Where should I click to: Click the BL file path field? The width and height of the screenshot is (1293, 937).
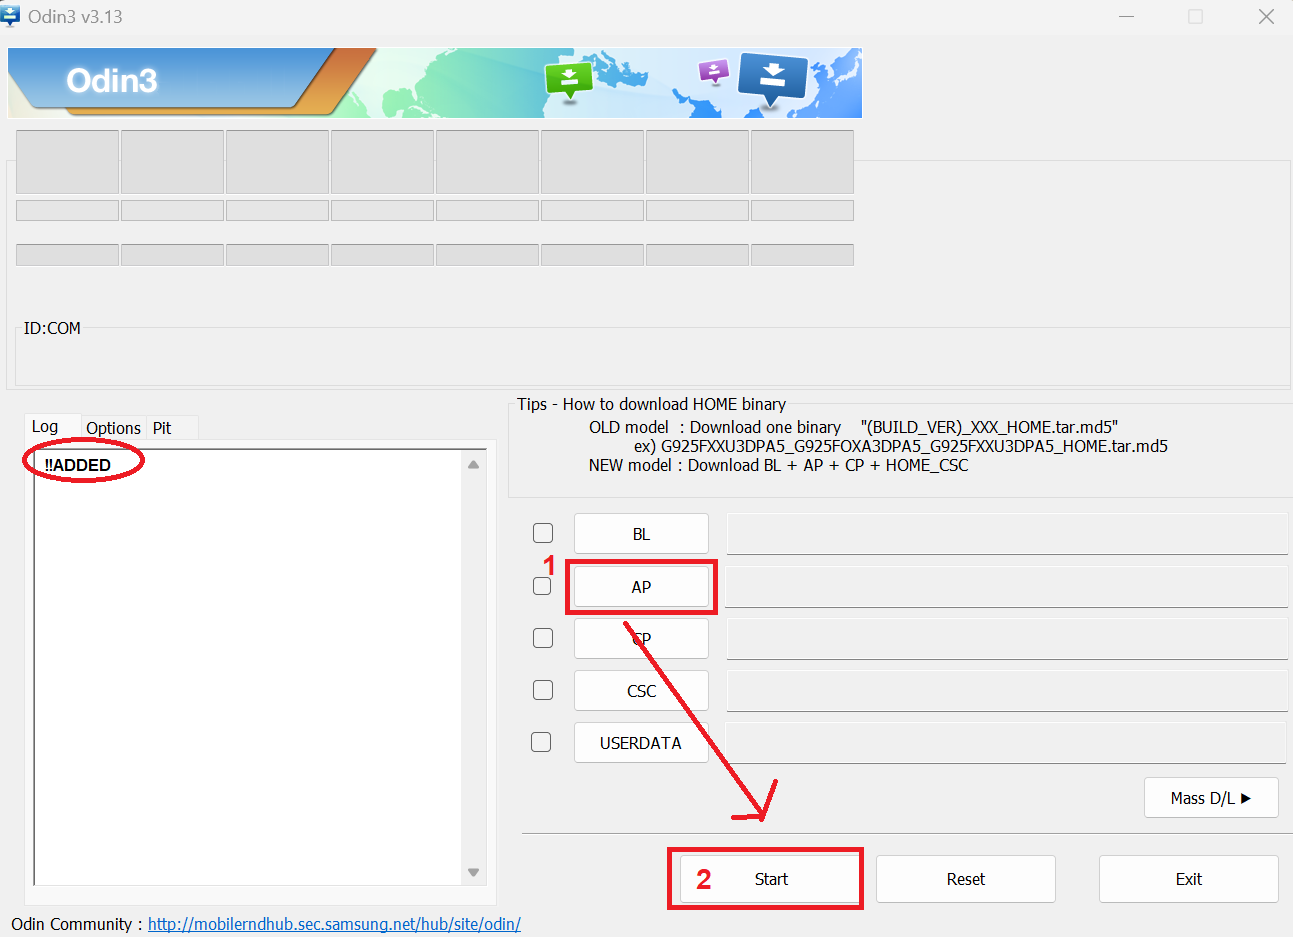click(x=1007, y=534)
